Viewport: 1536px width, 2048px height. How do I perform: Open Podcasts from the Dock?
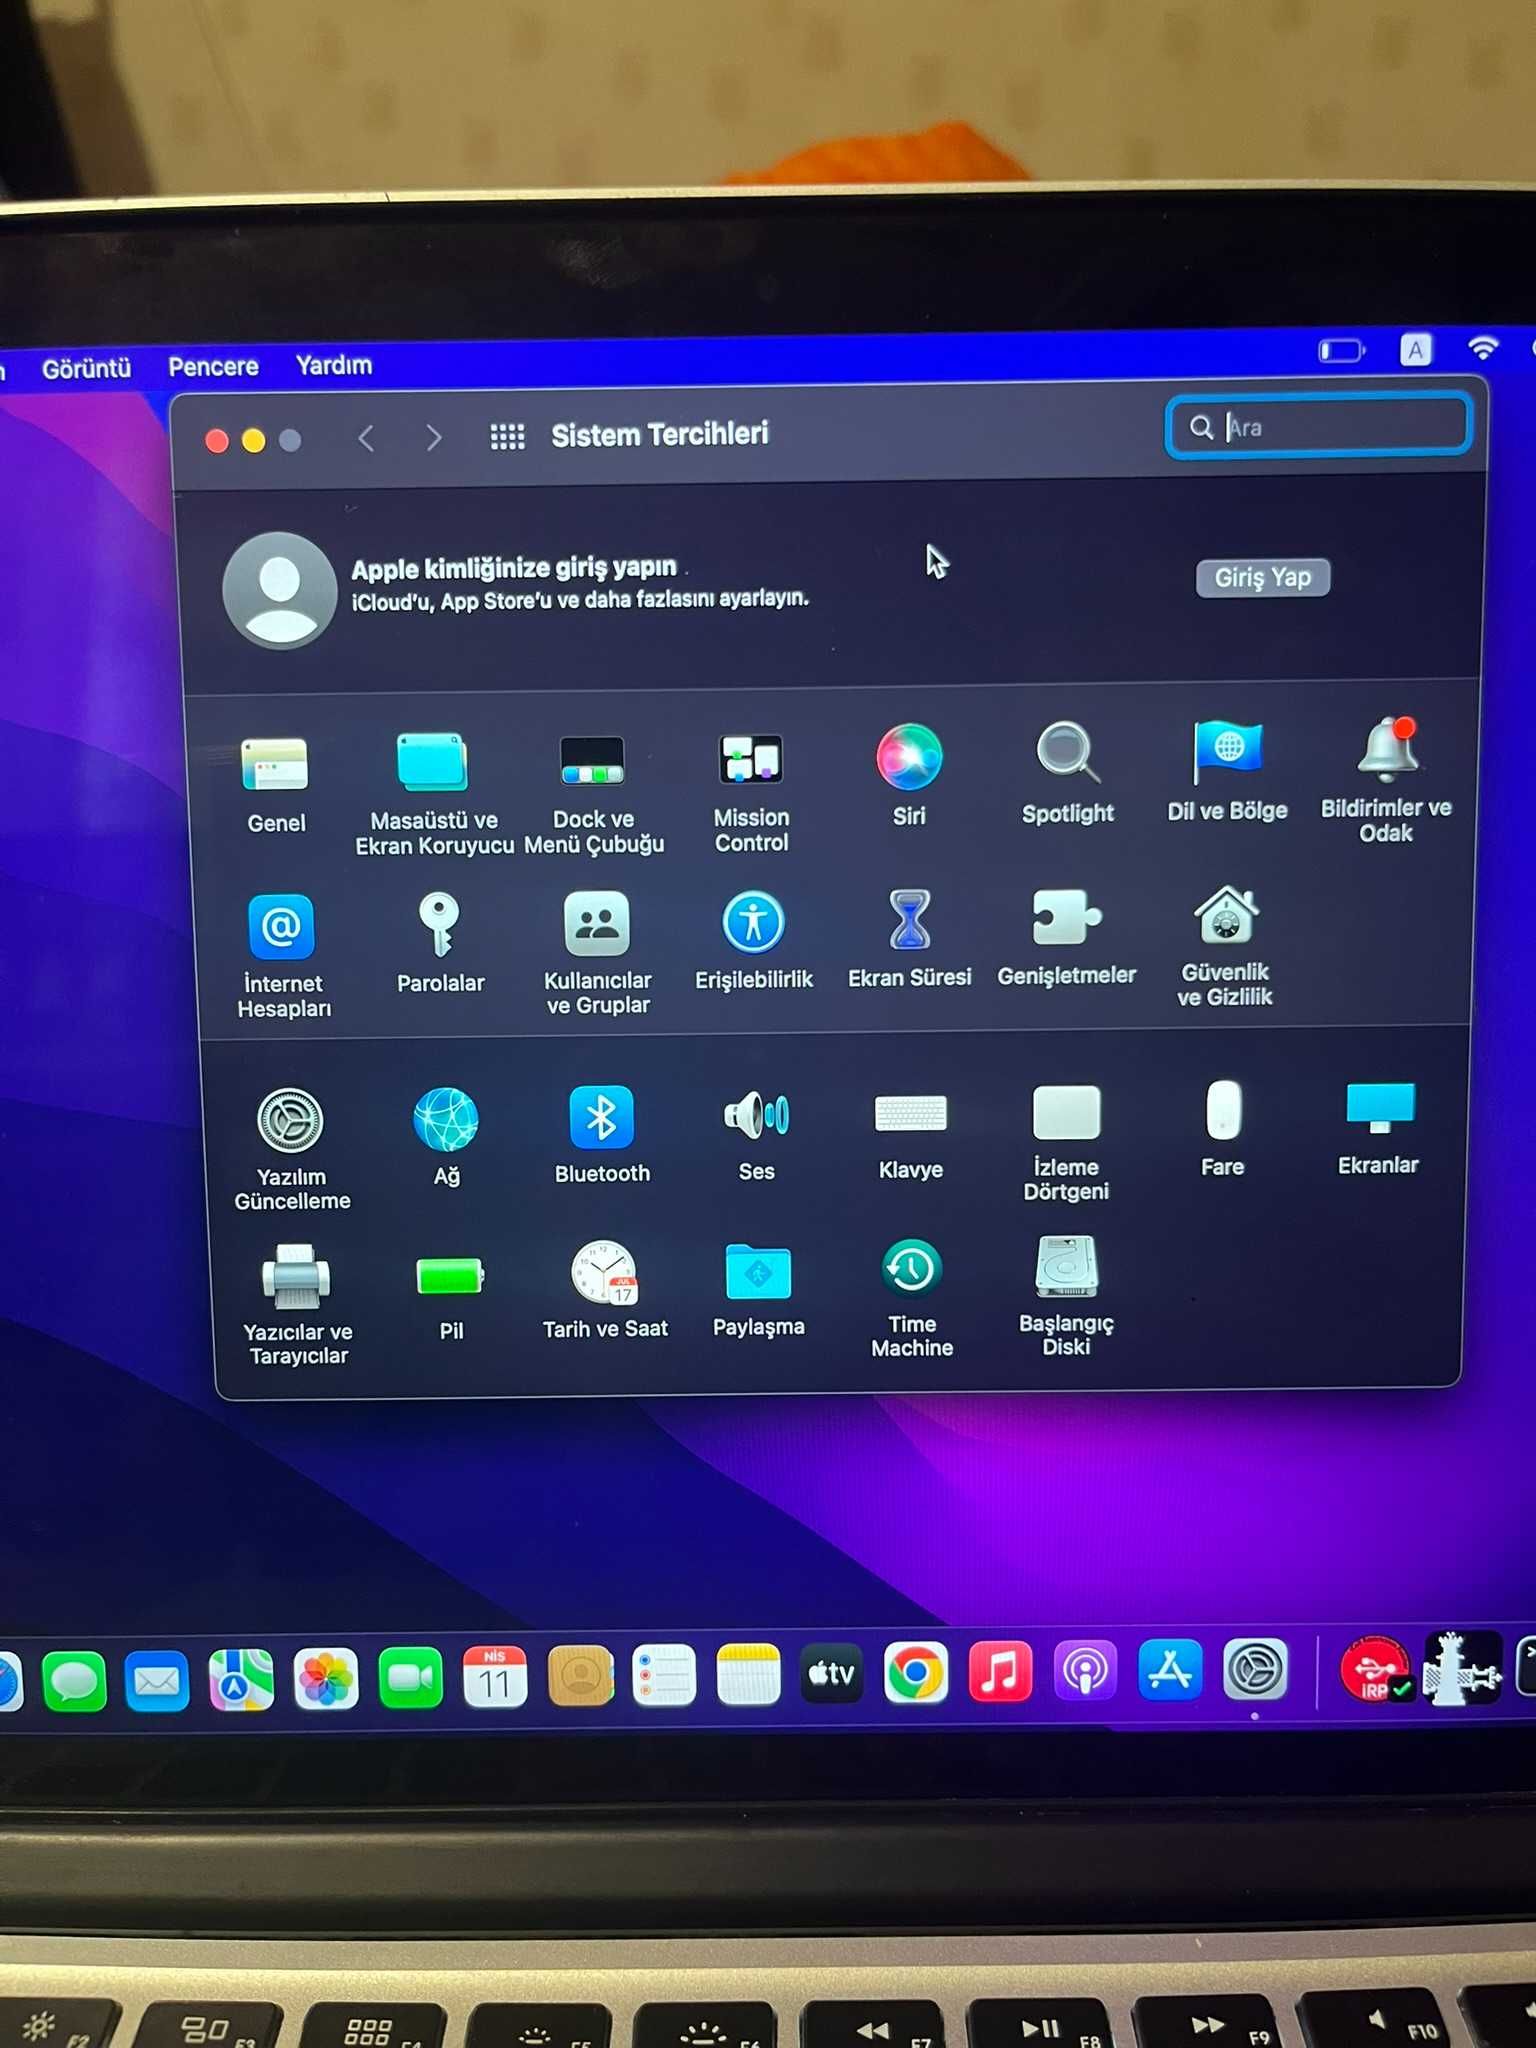click(1085, 1669)
